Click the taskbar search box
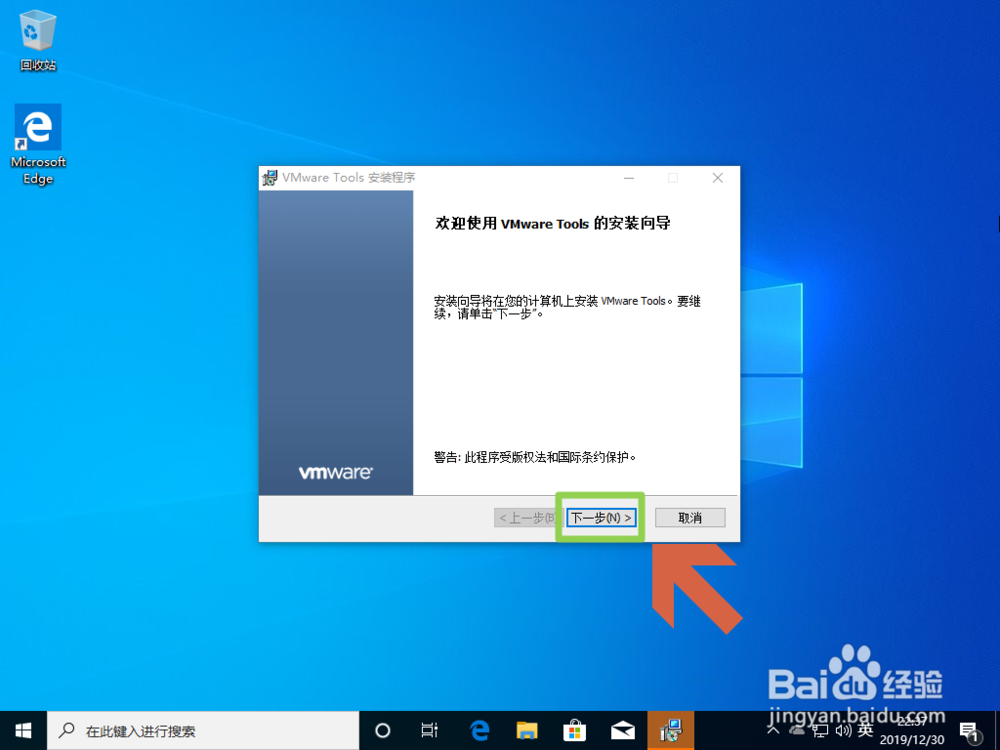This screenshot has height=750, width=1000. click(x=203, y=730)
